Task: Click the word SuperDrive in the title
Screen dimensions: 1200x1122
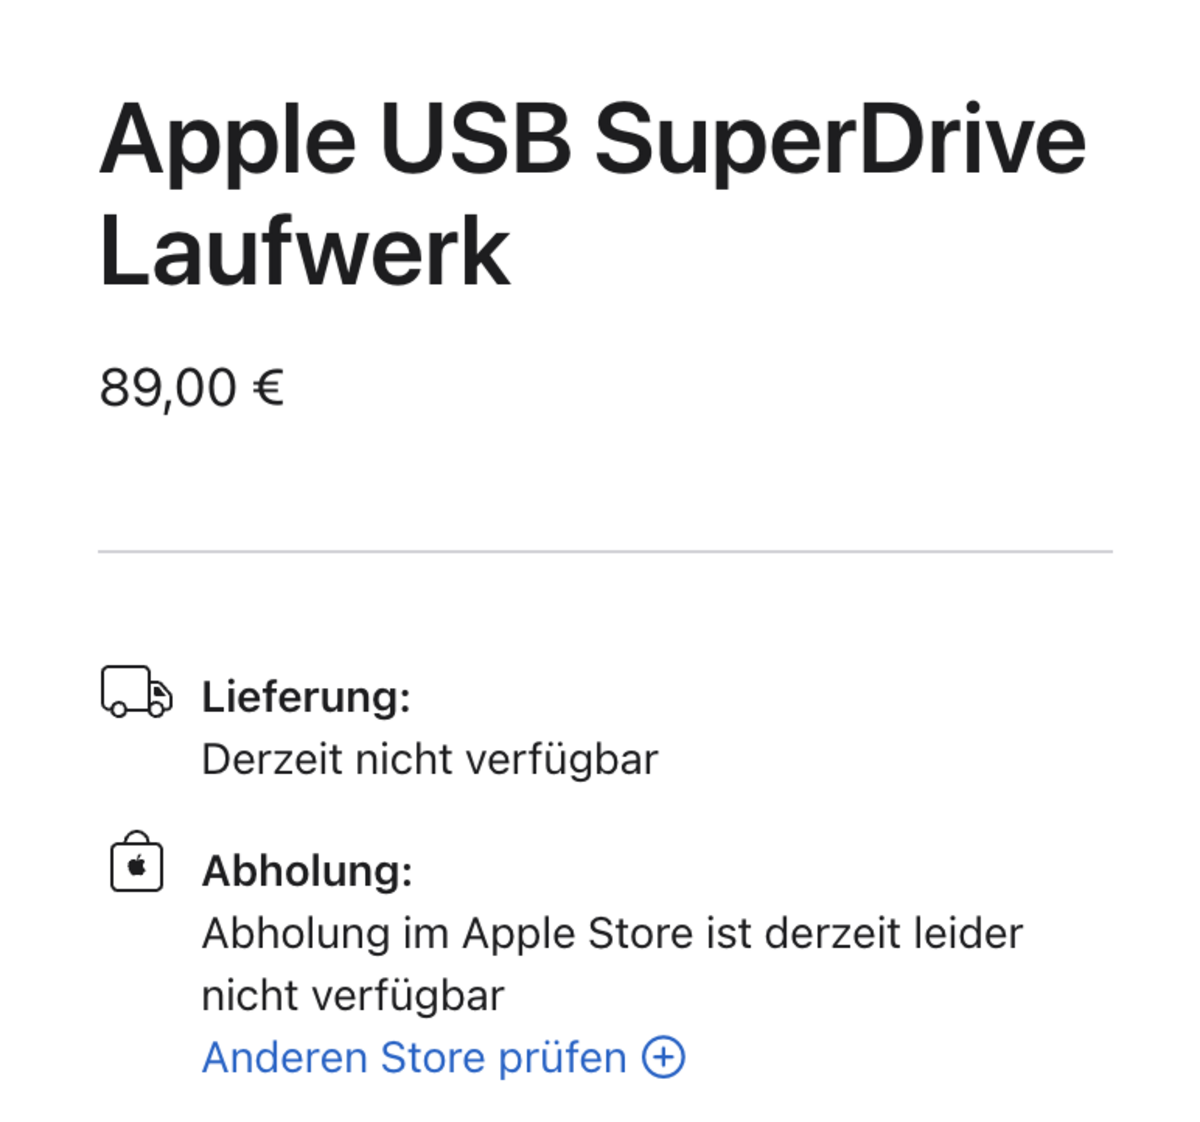Action: pyautogui.click(x=840, y=140)
